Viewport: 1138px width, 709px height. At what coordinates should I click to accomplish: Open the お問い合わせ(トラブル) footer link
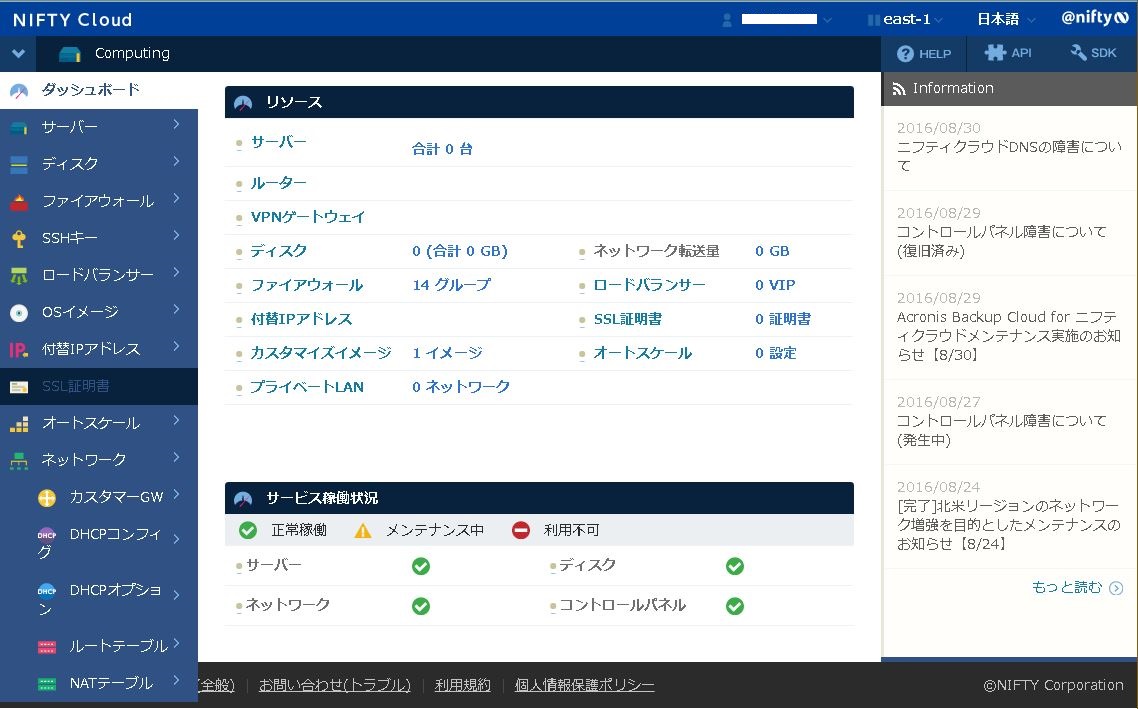tap(335, 686)
